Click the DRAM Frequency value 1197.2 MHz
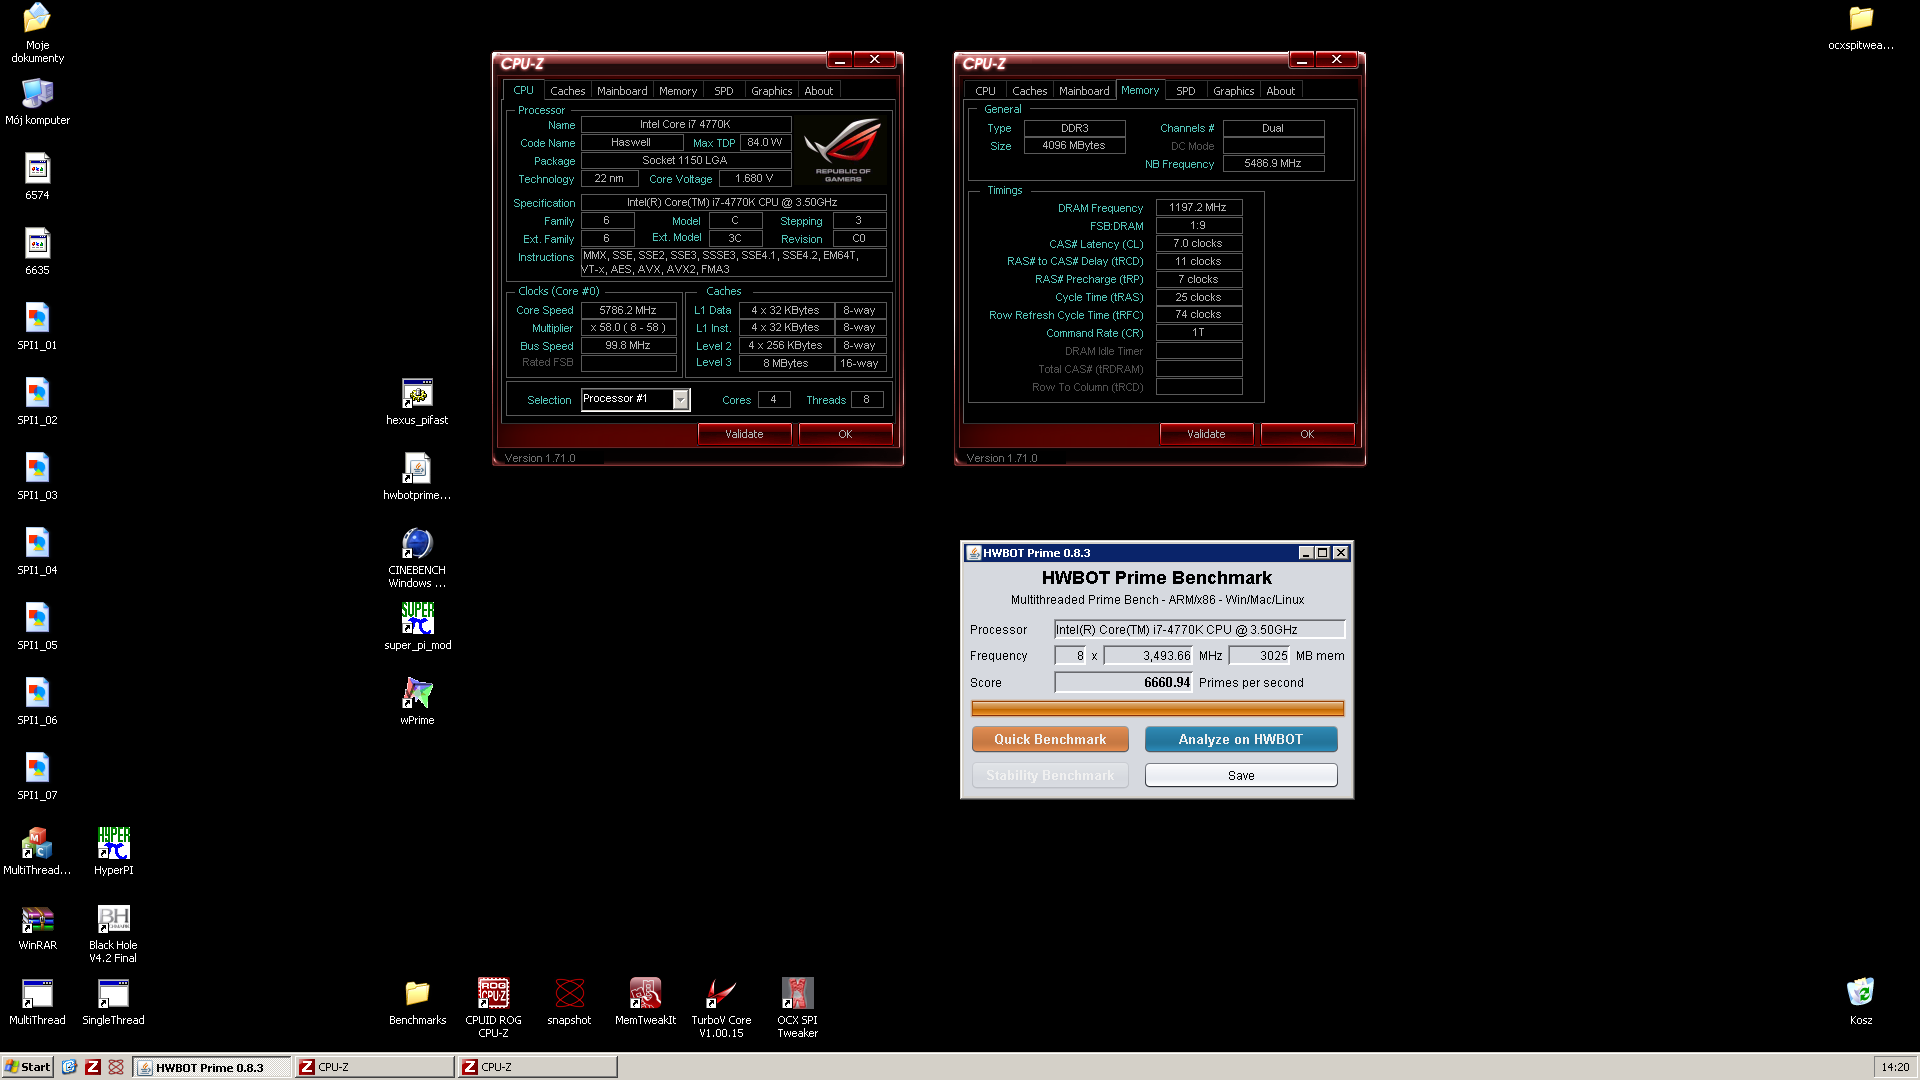1920x1080 pixels. point(1199,208)
